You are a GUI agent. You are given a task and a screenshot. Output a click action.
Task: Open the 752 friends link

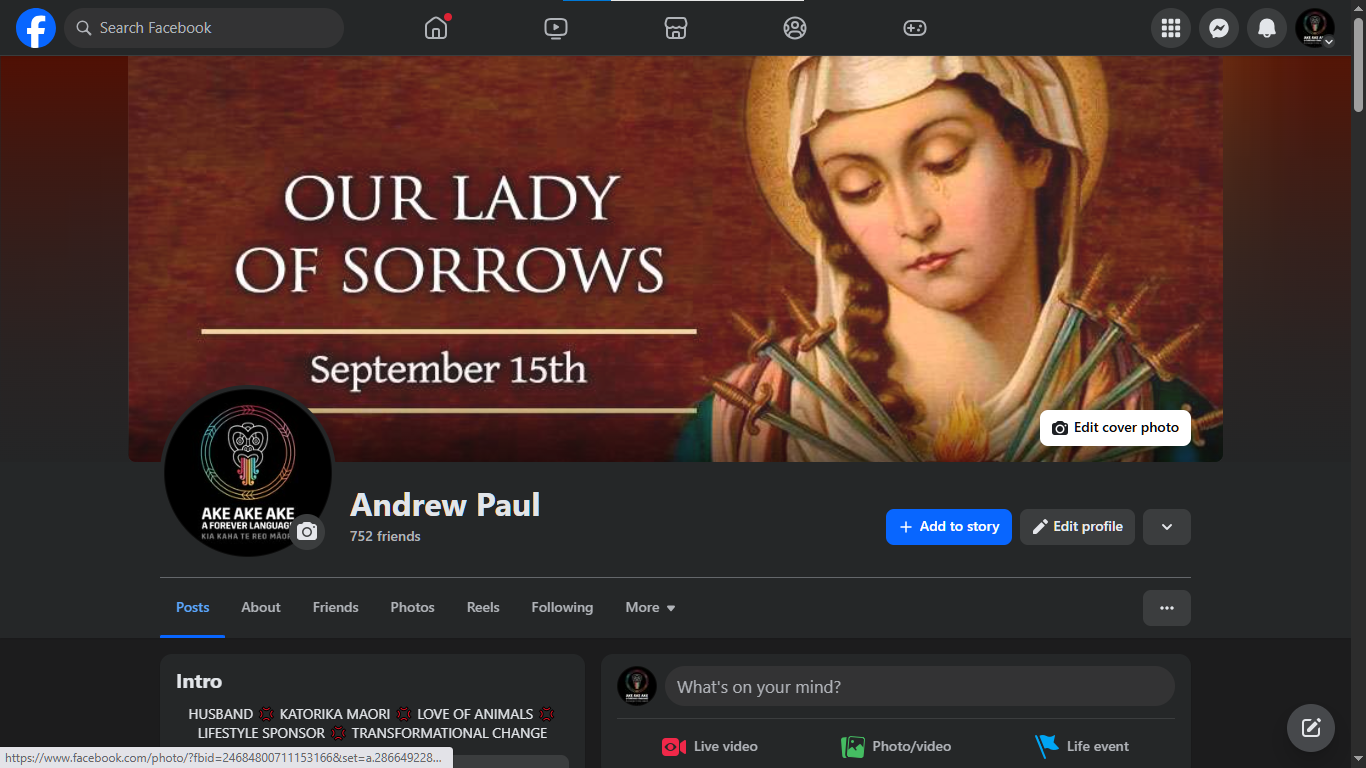(x=385, y=537)
